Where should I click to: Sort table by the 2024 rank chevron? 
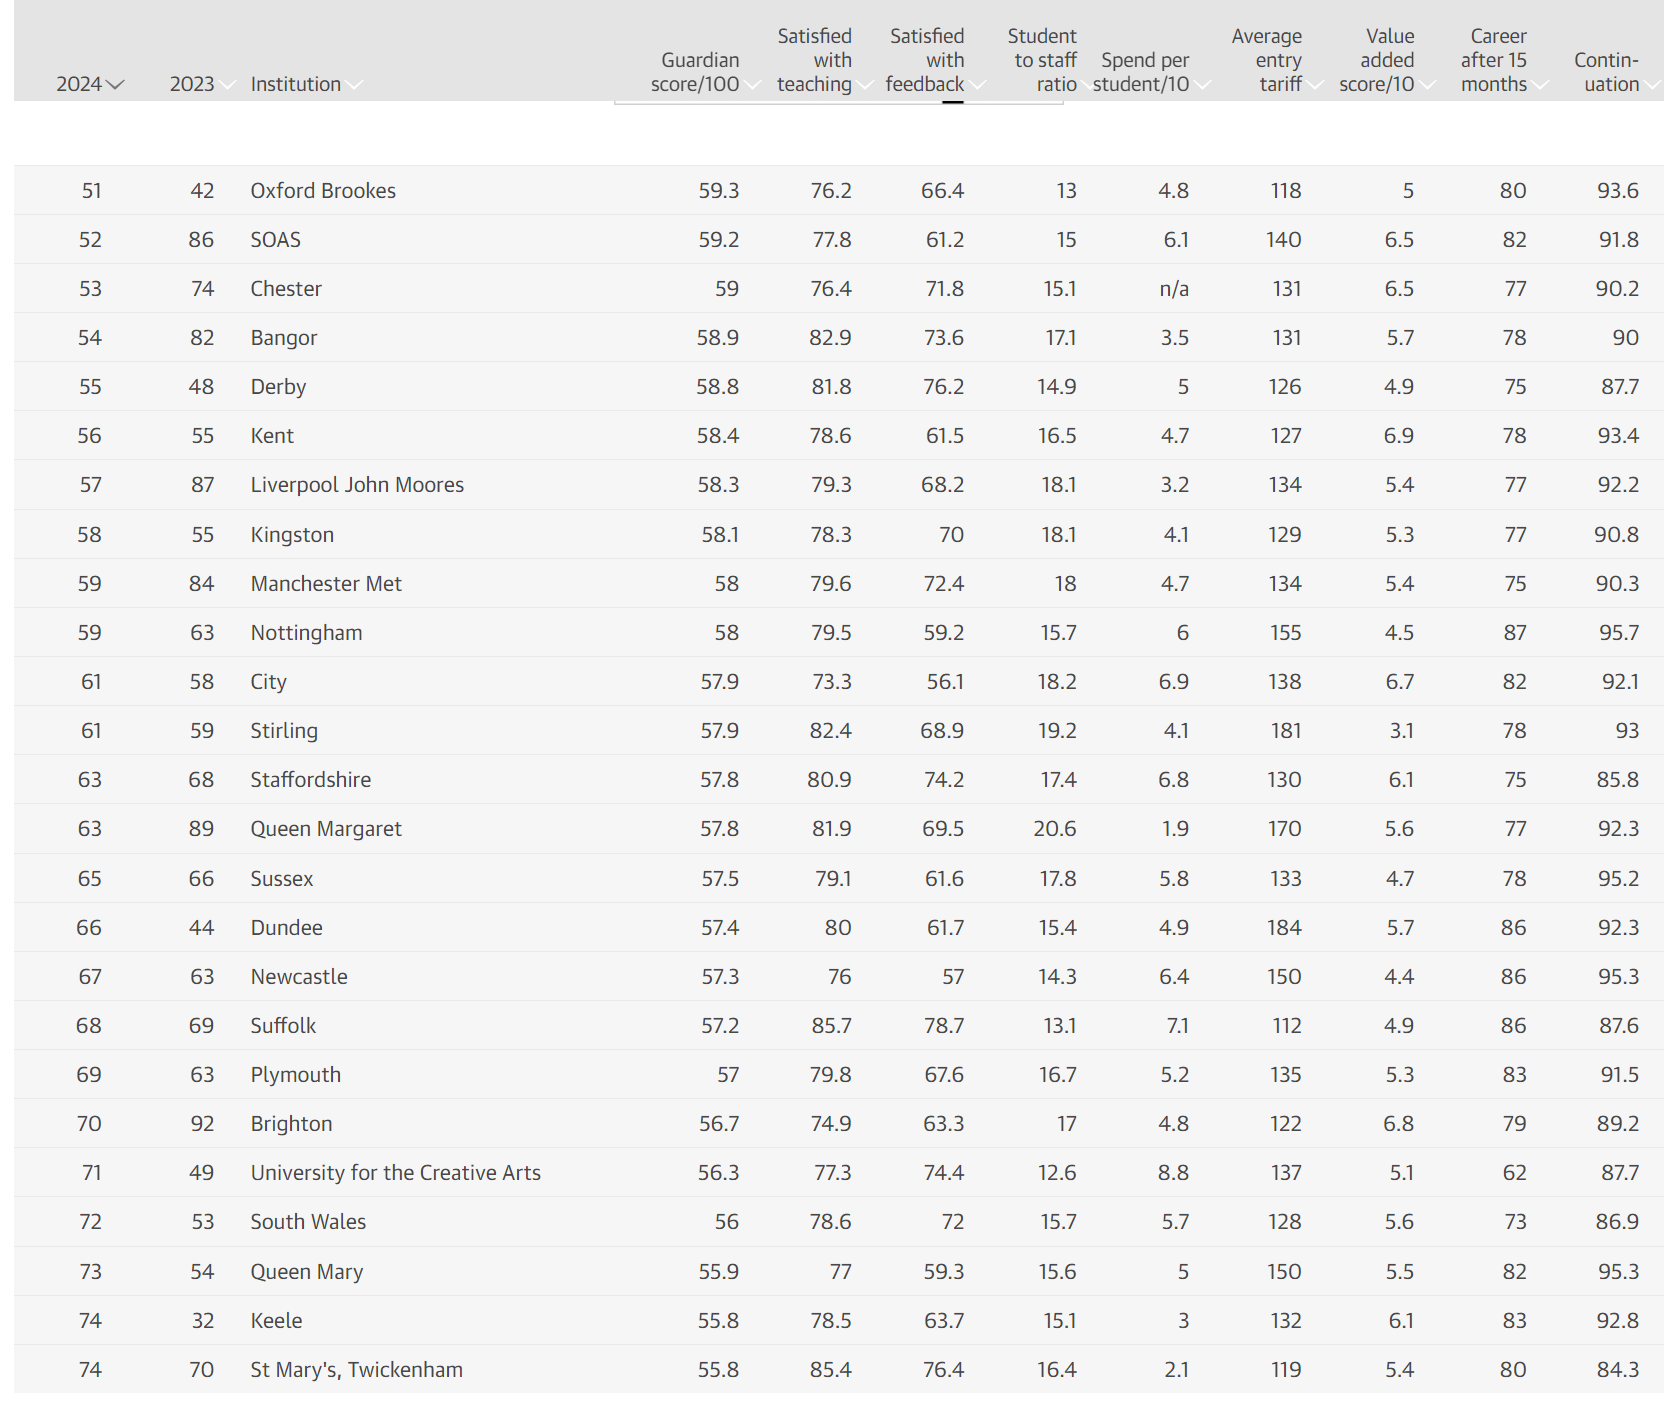pos(115,85)
